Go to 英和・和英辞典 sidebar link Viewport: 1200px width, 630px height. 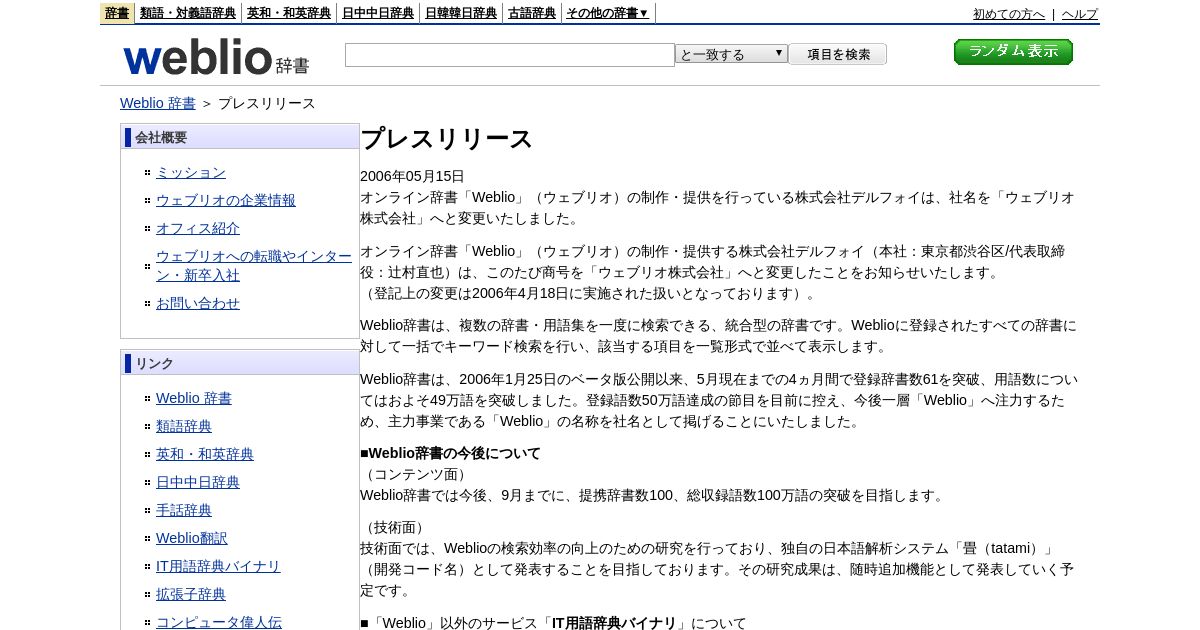click(205, 454)
